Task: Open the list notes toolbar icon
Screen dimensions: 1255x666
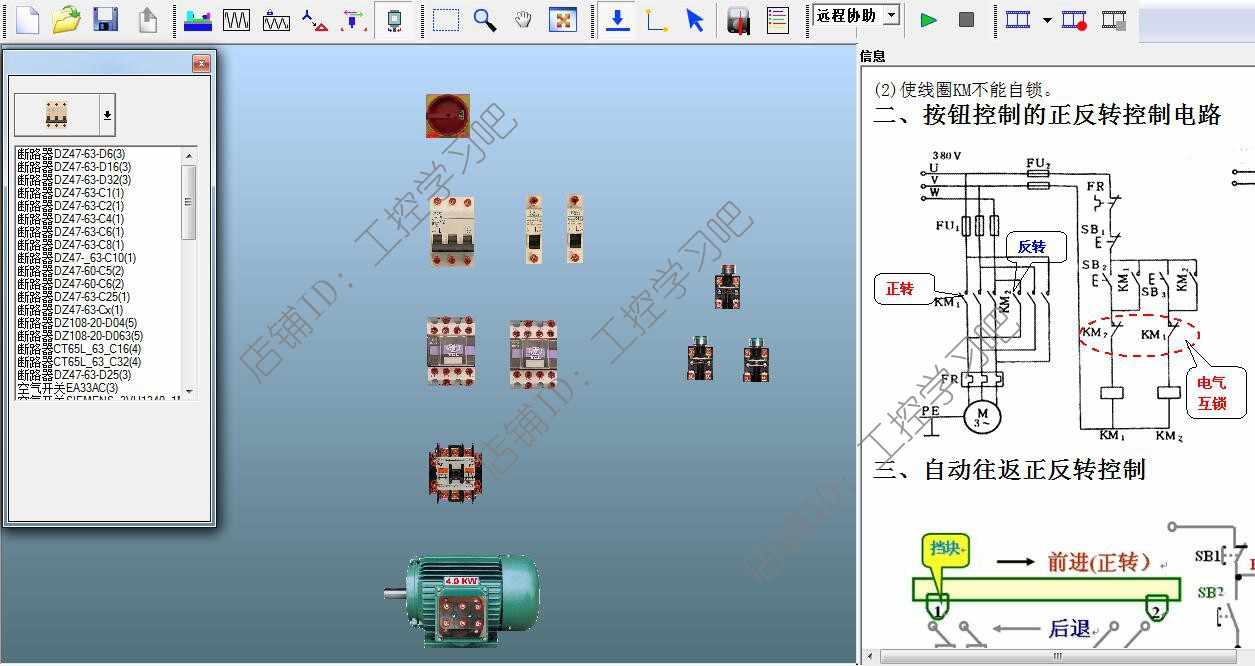Action: coord(777,19)
